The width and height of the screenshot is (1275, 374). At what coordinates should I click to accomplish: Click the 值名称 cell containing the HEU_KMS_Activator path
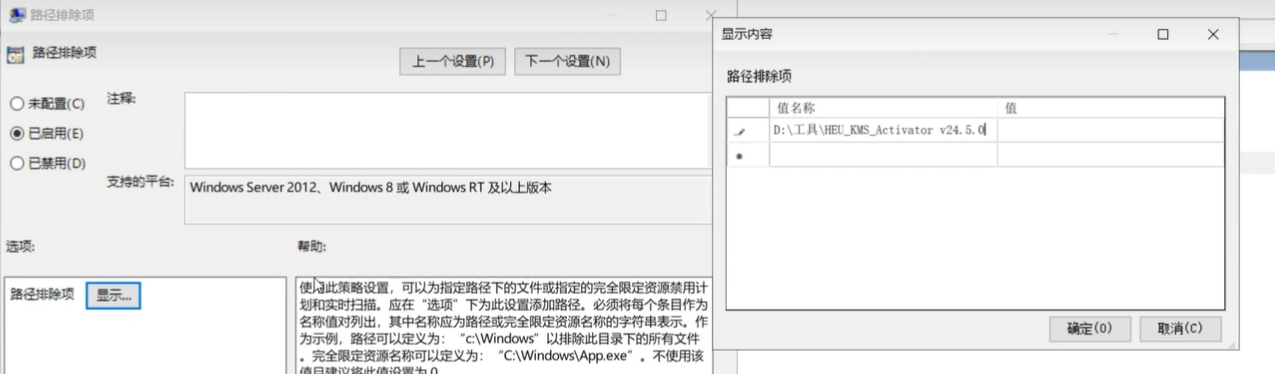(883, 130)
